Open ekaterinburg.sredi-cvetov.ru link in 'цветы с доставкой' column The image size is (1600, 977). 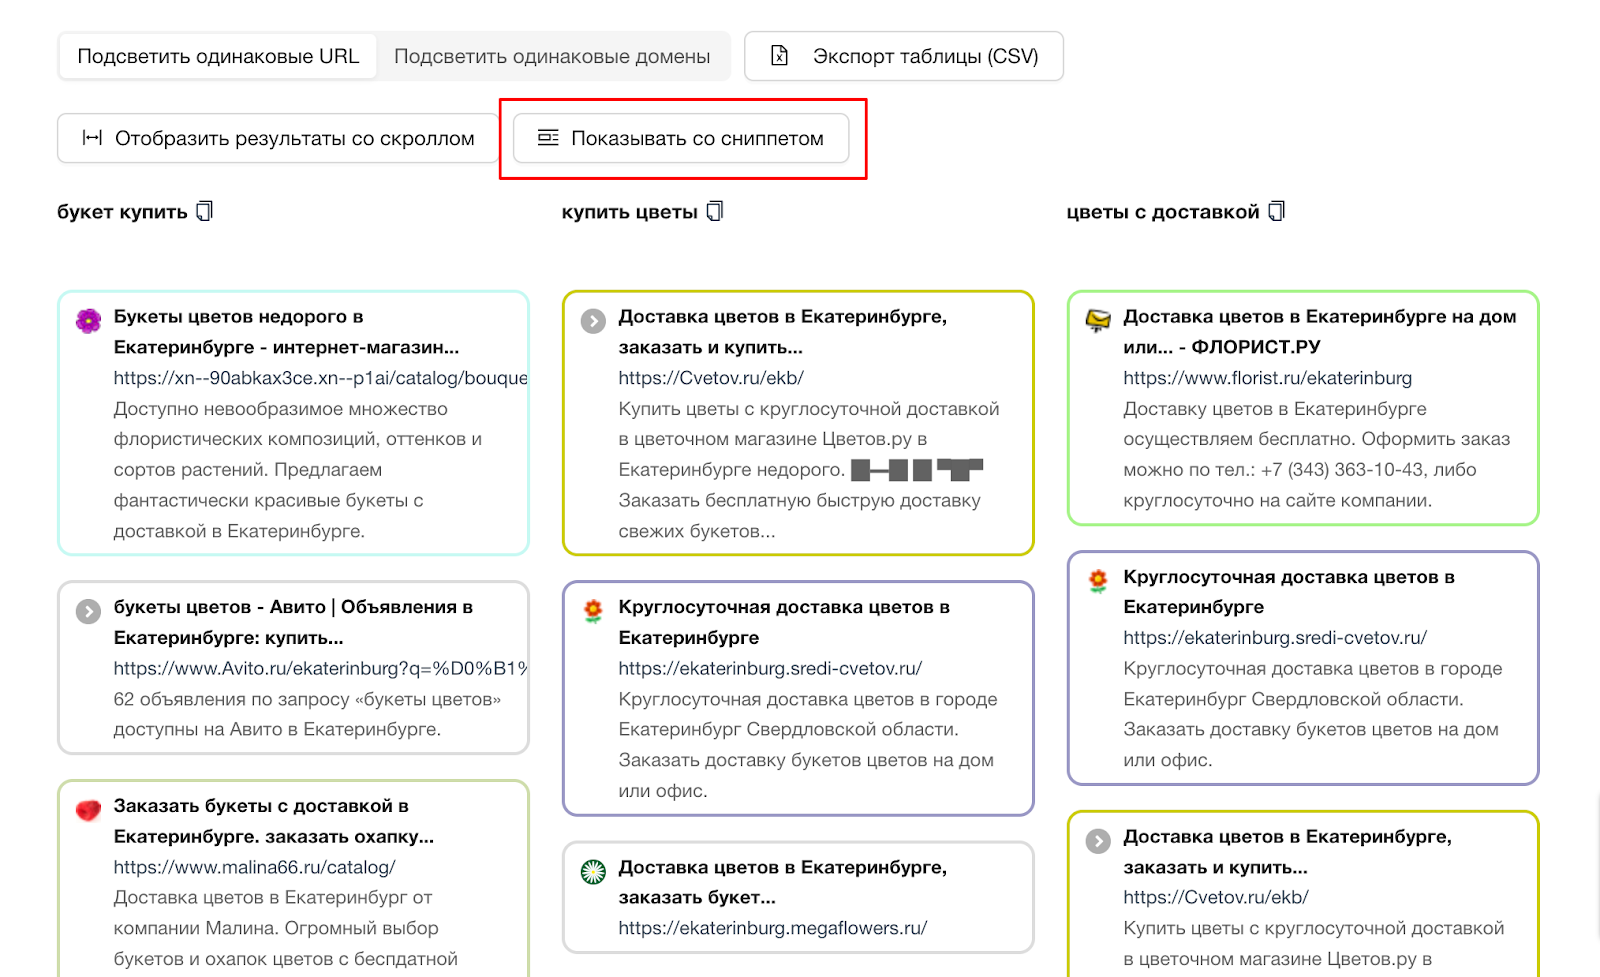[1275, 637]
